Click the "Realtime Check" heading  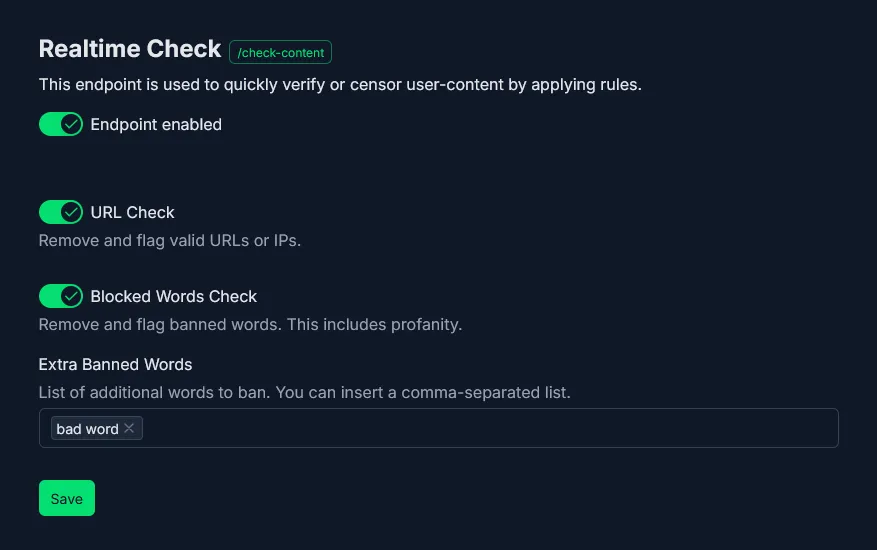(130, 49)
